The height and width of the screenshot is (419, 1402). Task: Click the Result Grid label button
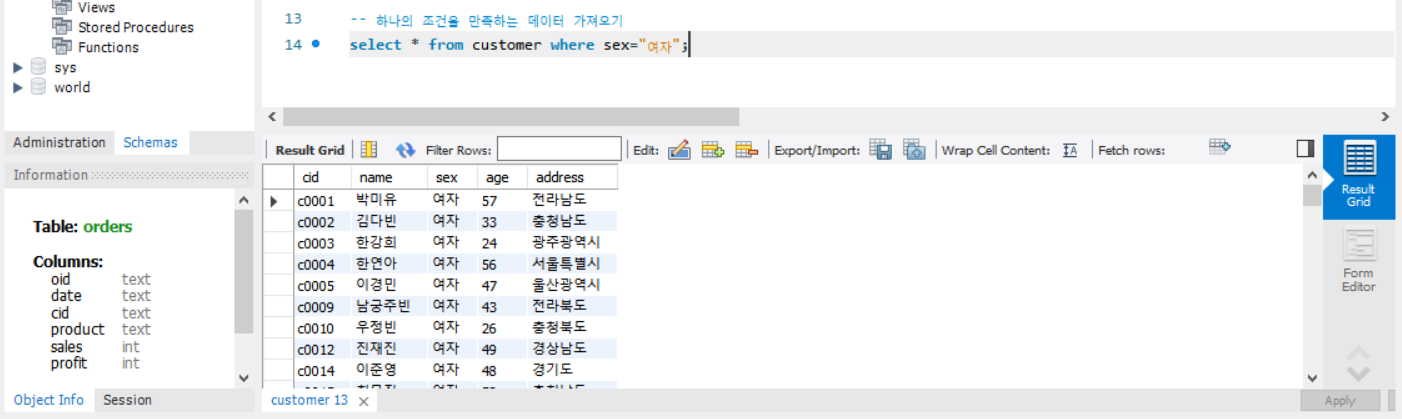tap(310, 150)
